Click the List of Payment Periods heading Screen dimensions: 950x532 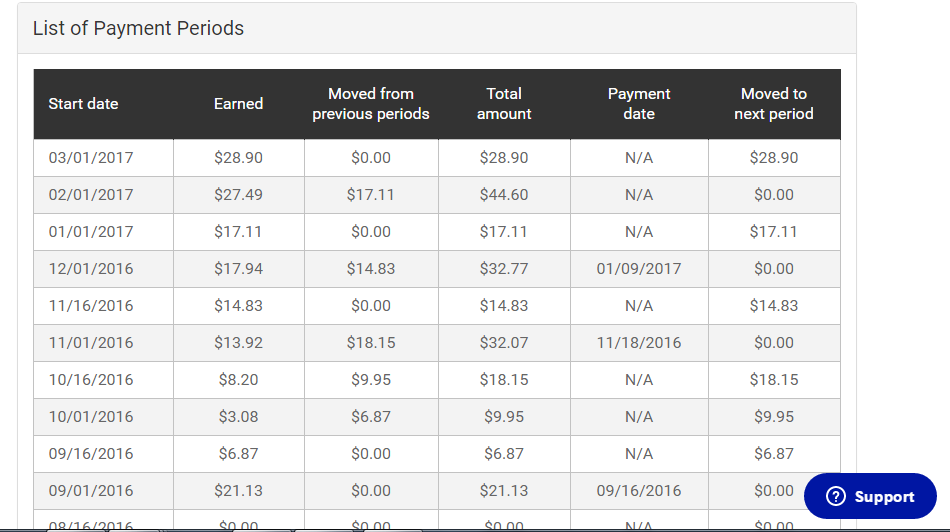138,28
